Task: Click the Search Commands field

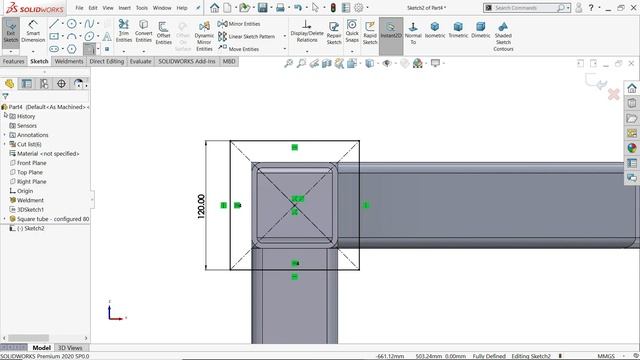Action: (527, 8)
